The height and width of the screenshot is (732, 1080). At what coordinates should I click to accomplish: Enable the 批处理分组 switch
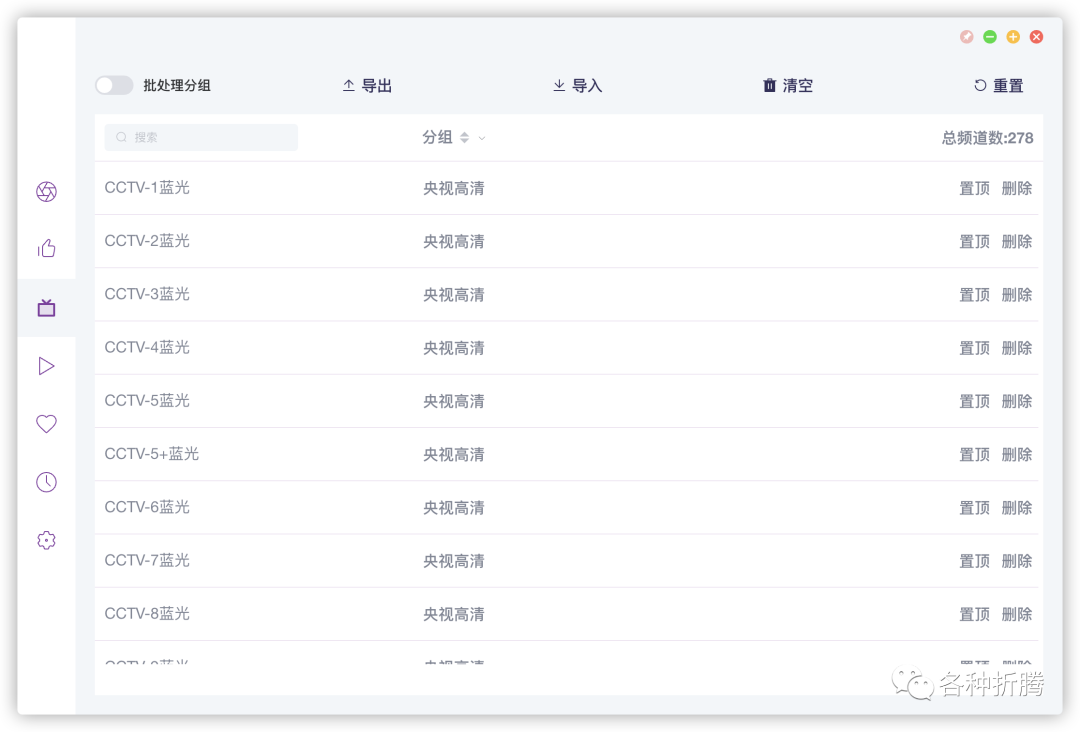pos(113,85)
